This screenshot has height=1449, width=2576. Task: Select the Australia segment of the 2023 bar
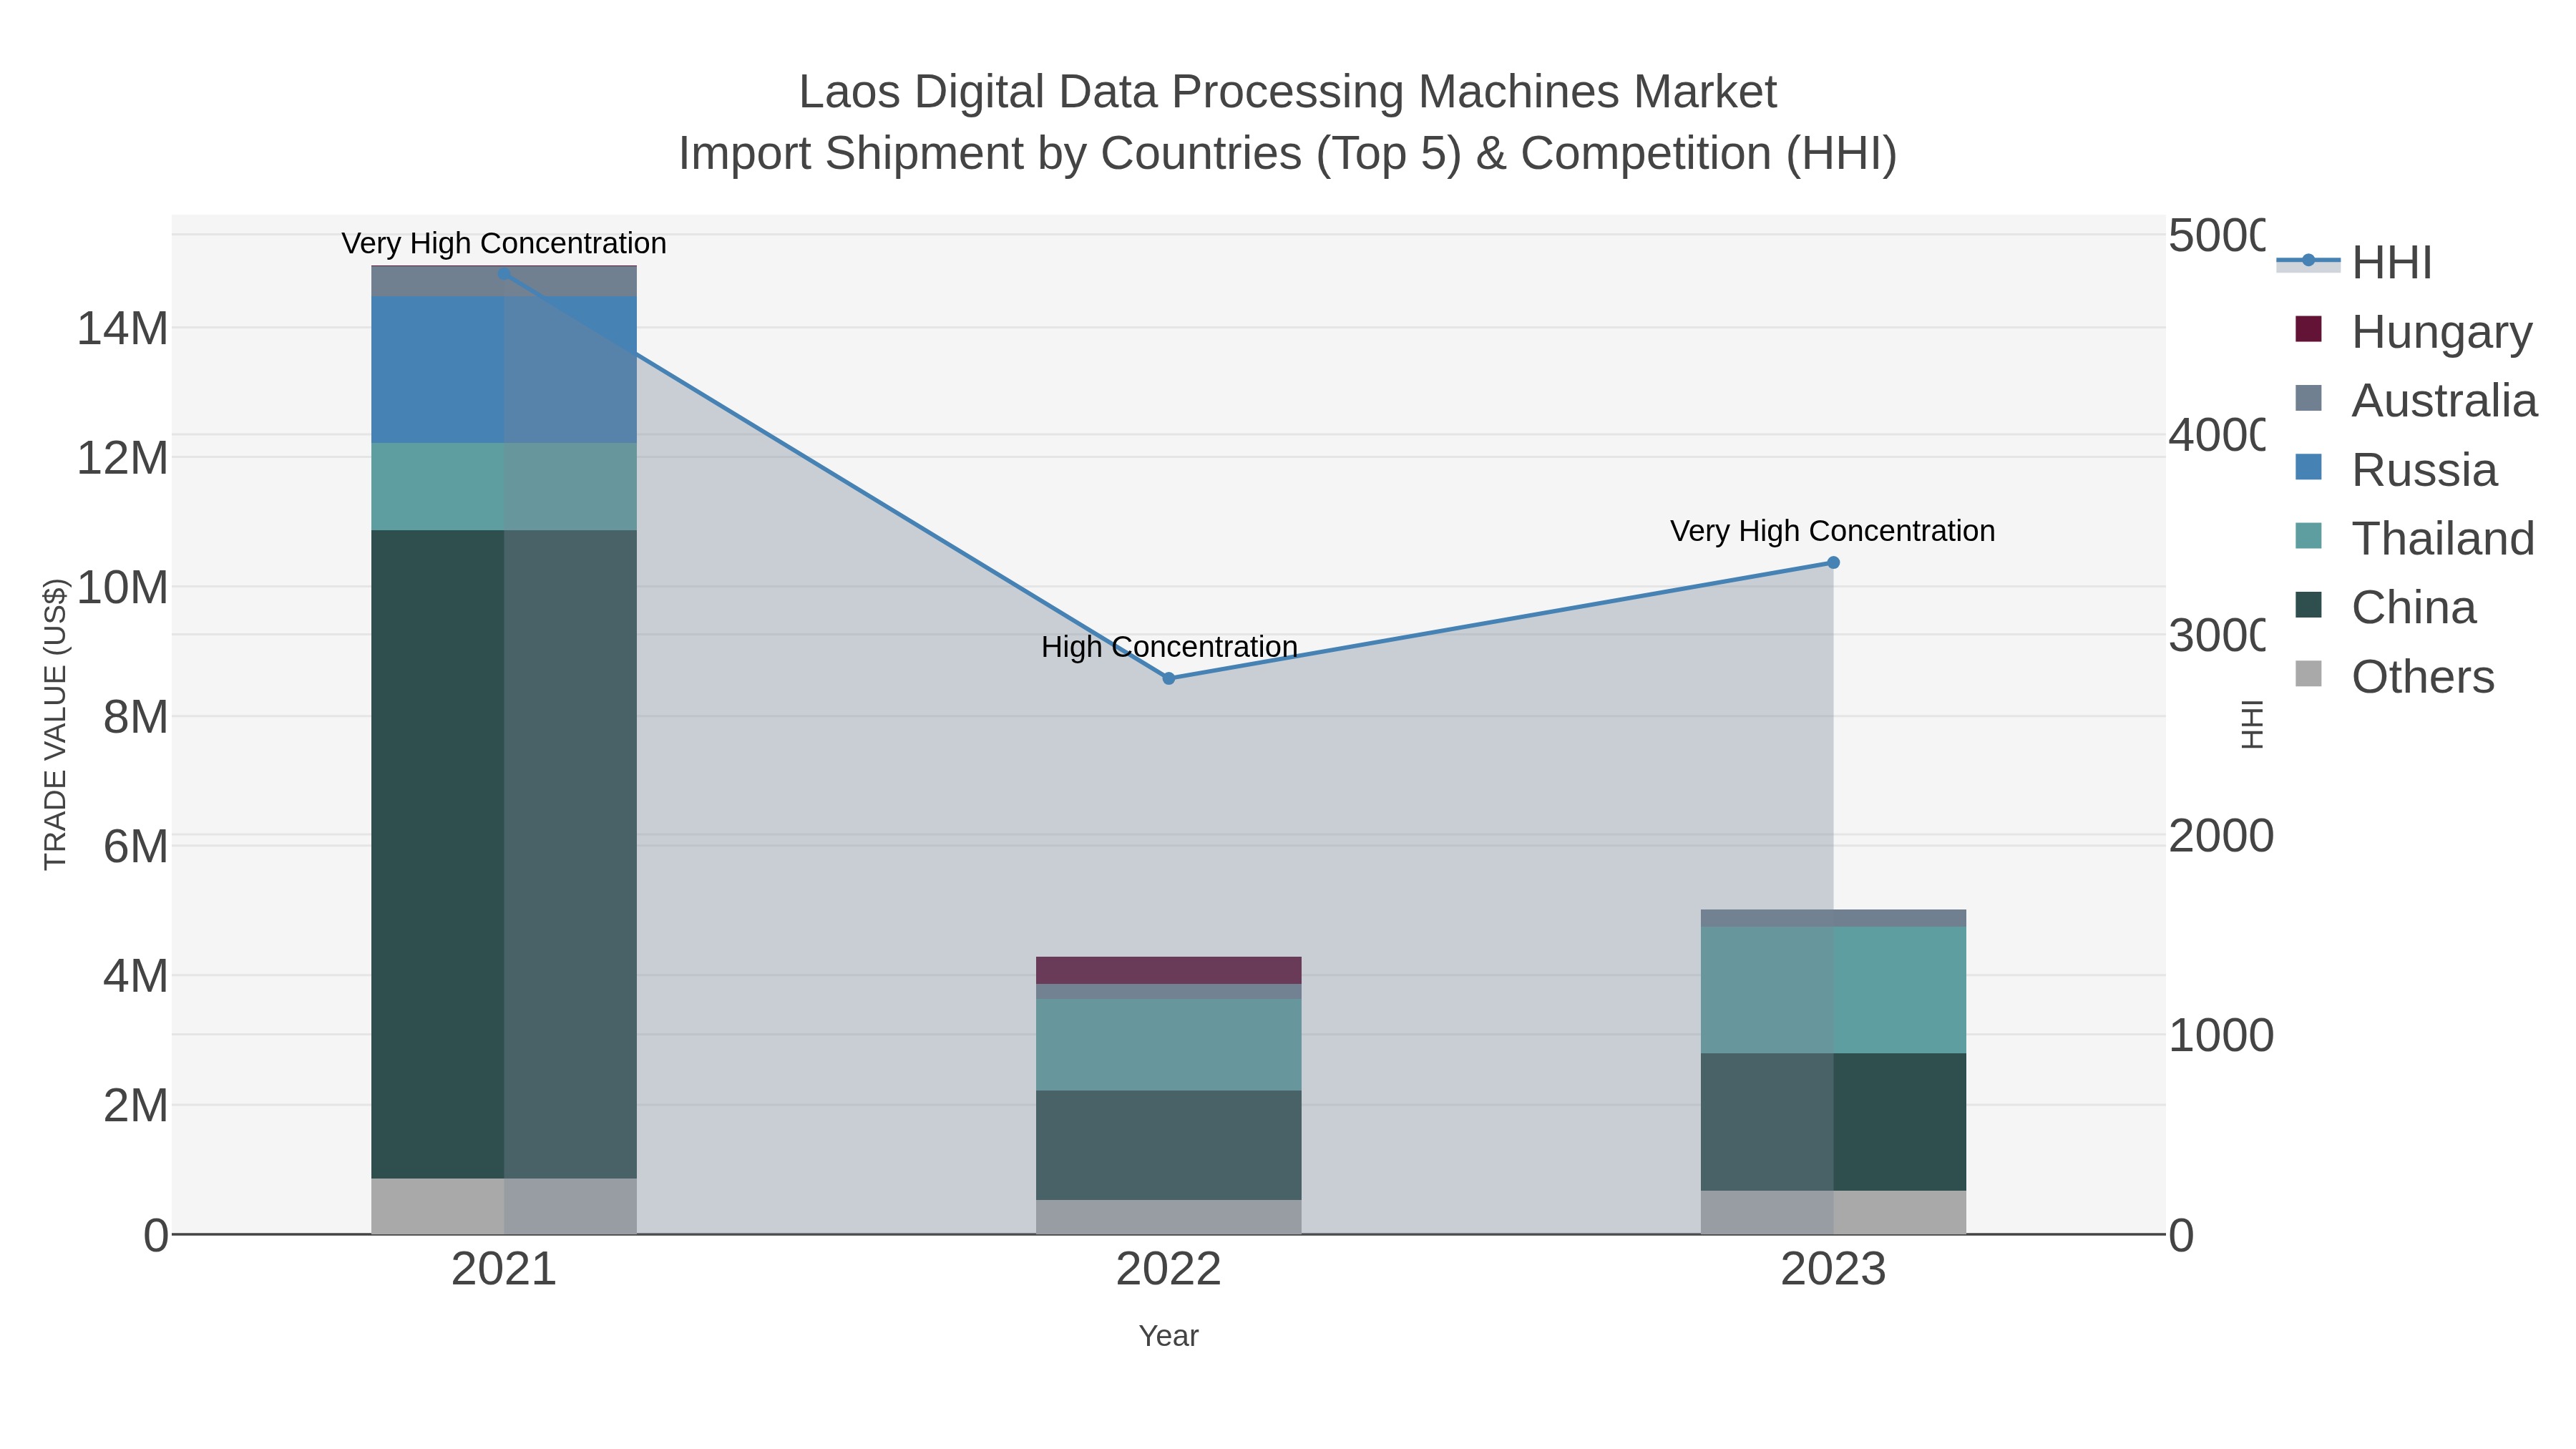coord(1833,918)
